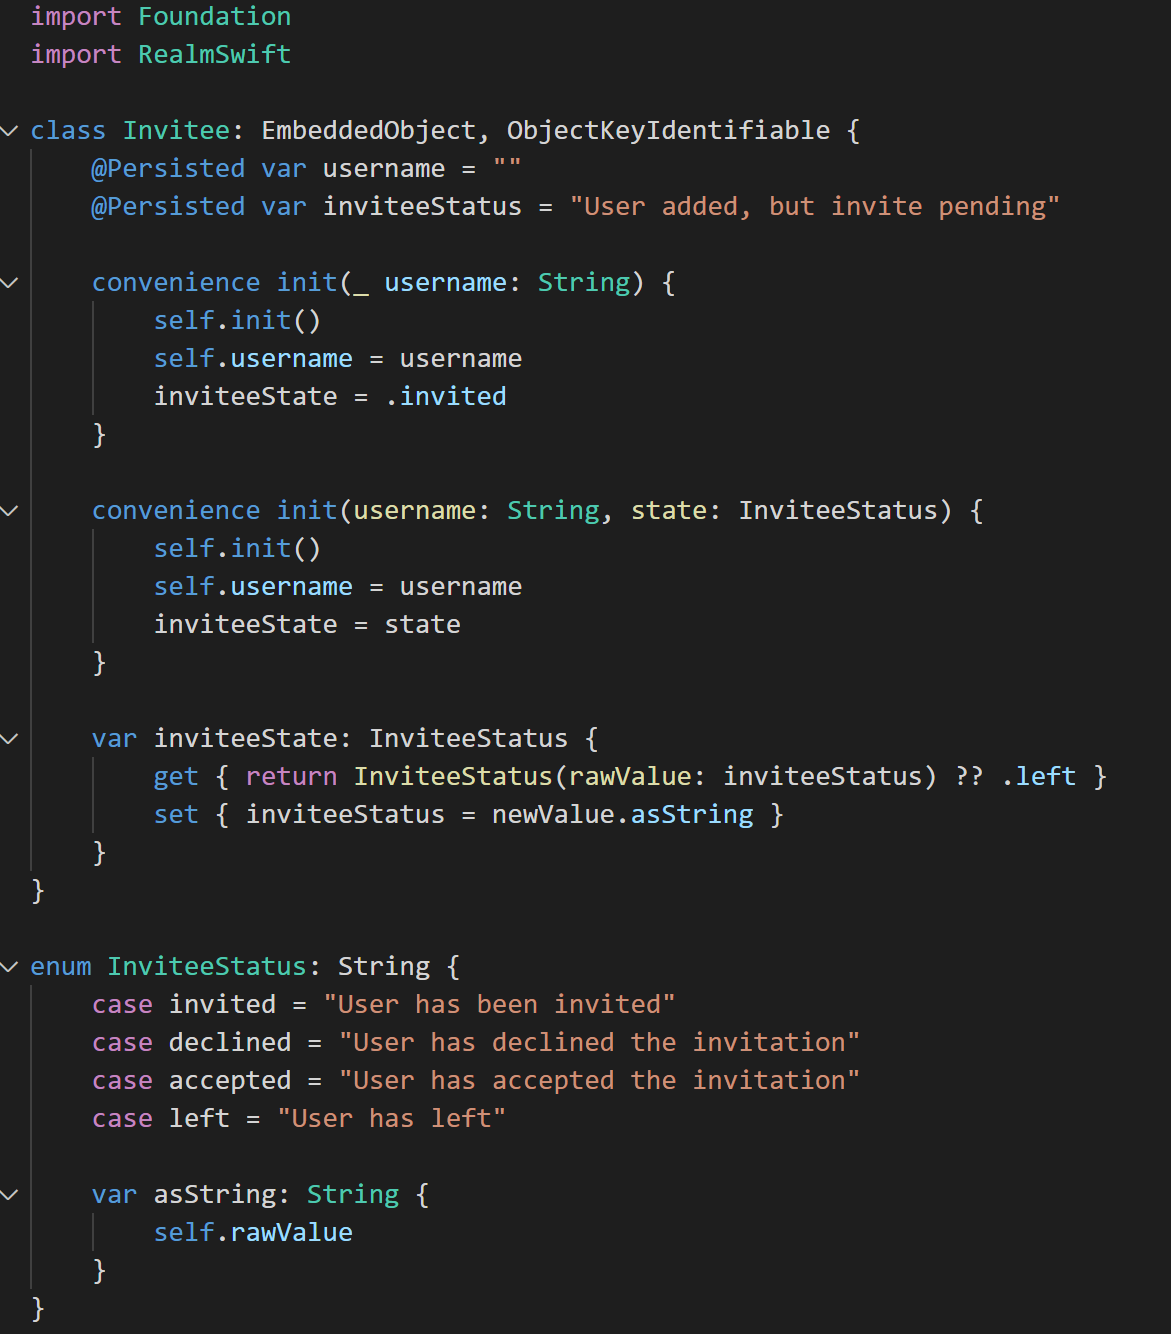Collapse the var inviteeState property chevron

[x=10, y=739]
